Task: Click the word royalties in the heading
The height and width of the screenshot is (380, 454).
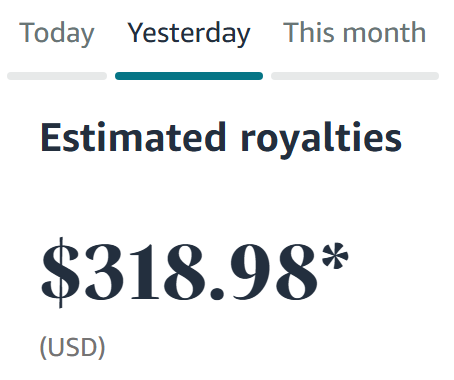Action: (321, 140)
